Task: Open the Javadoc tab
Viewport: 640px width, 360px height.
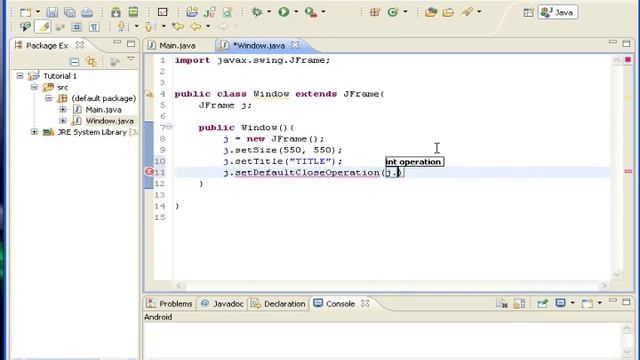Action: 222,304
